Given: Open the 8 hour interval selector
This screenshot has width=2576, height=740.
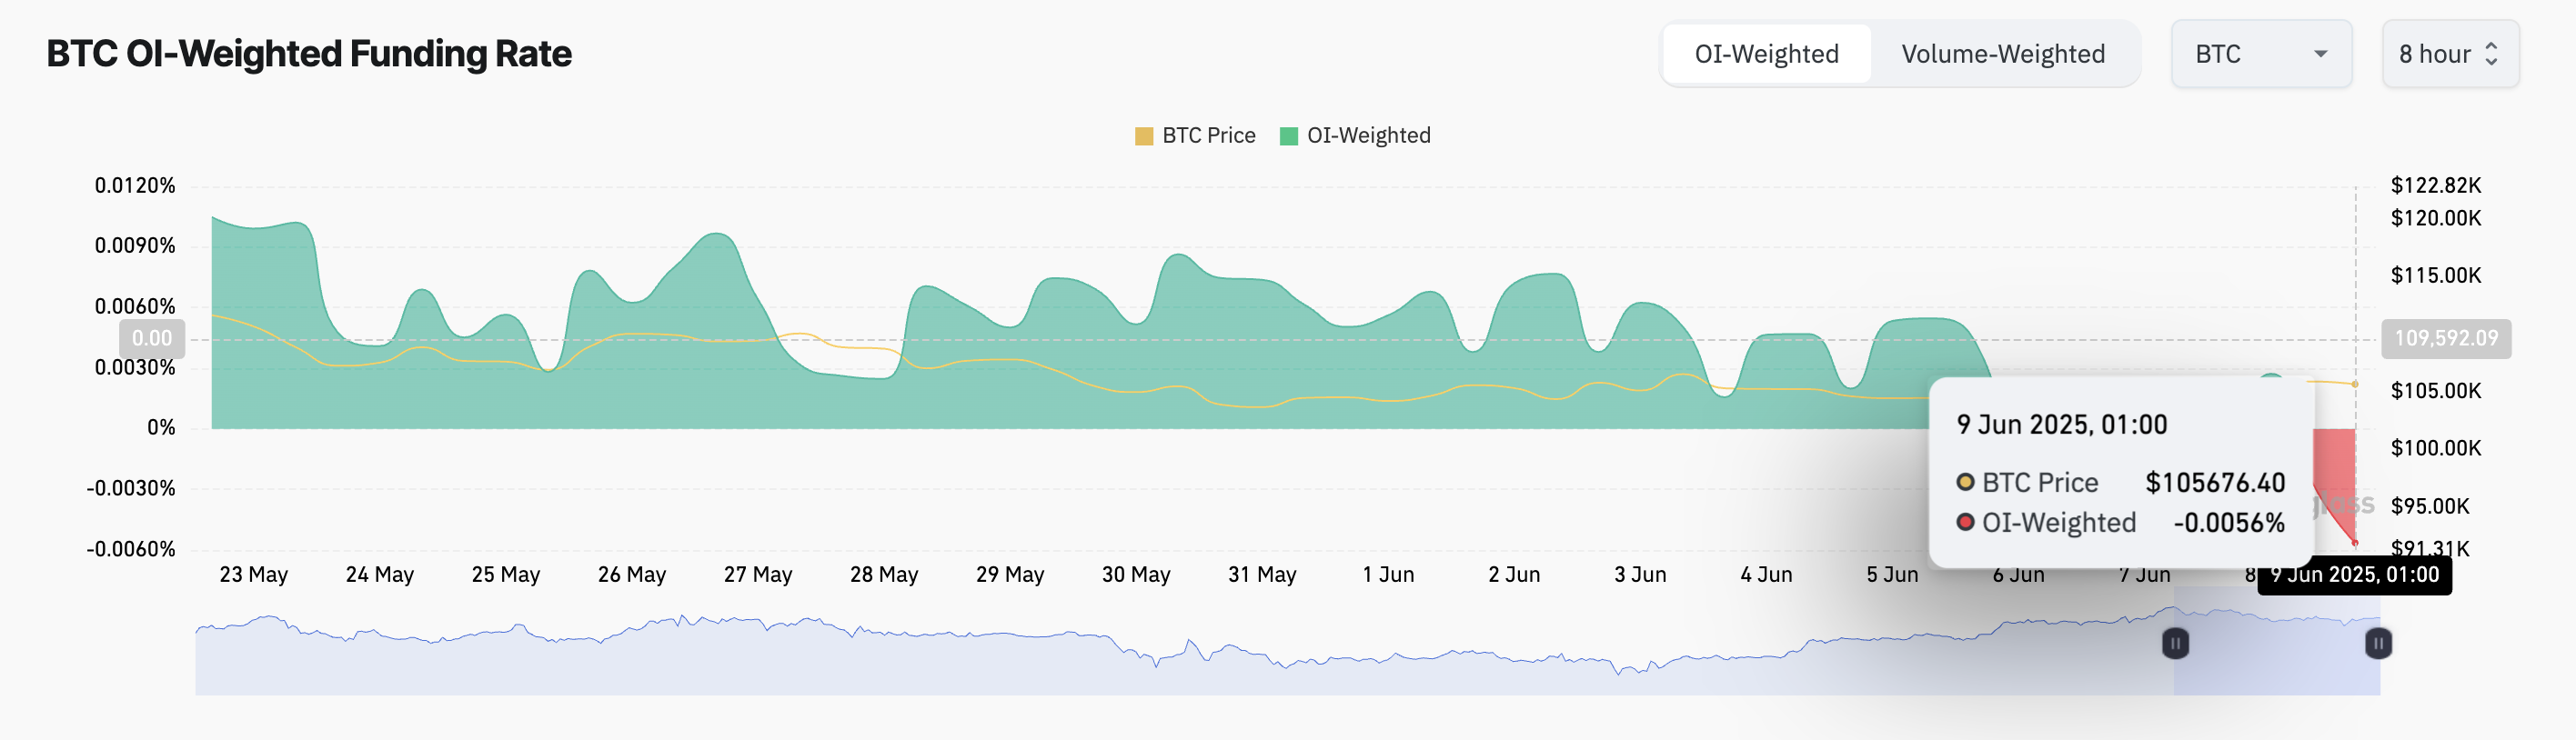Looking at the screenshot, I should point(2449,54).
